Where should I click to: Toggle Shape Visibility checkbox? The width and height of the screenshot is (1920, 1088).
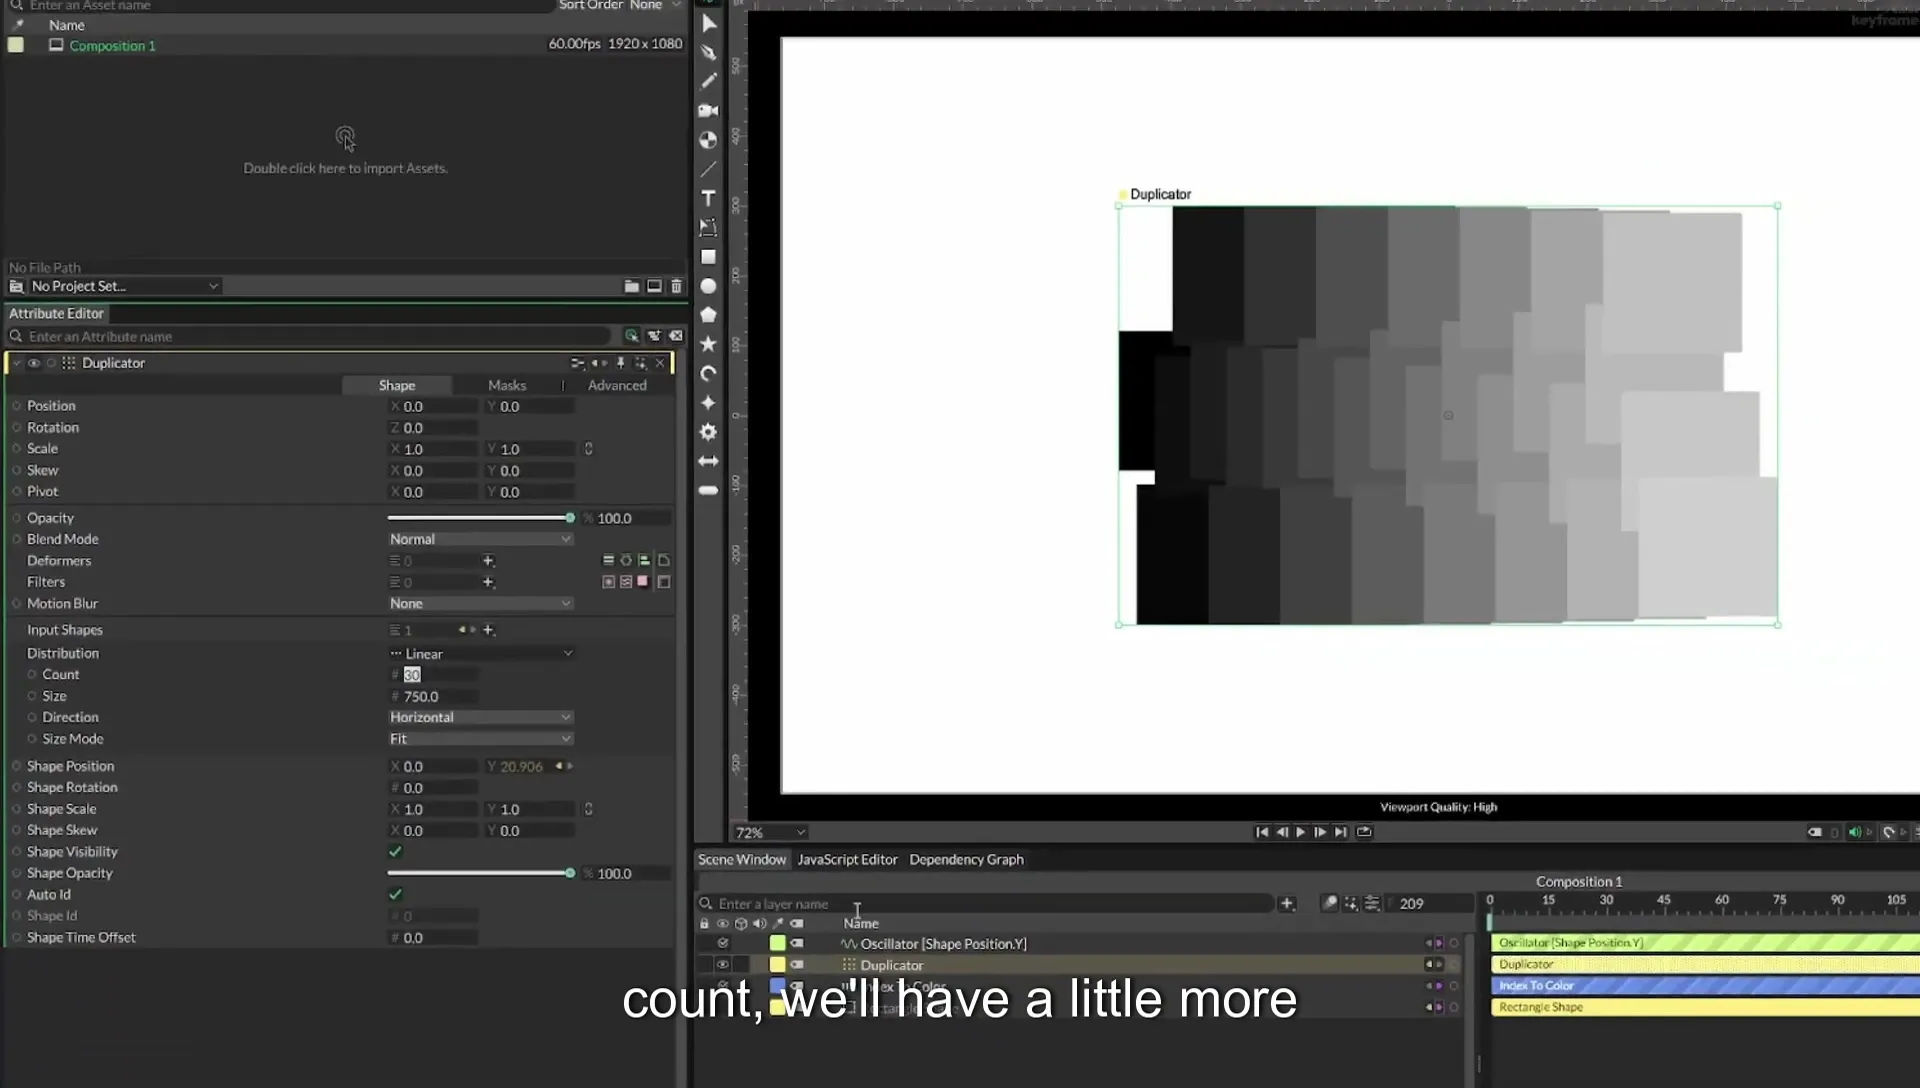point(395,852)
